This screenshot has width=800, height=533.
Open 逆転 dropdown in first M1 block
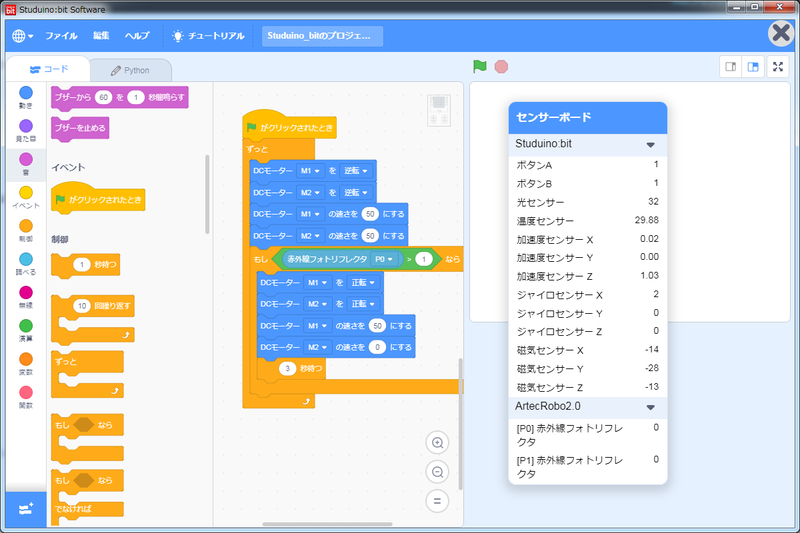355,171
